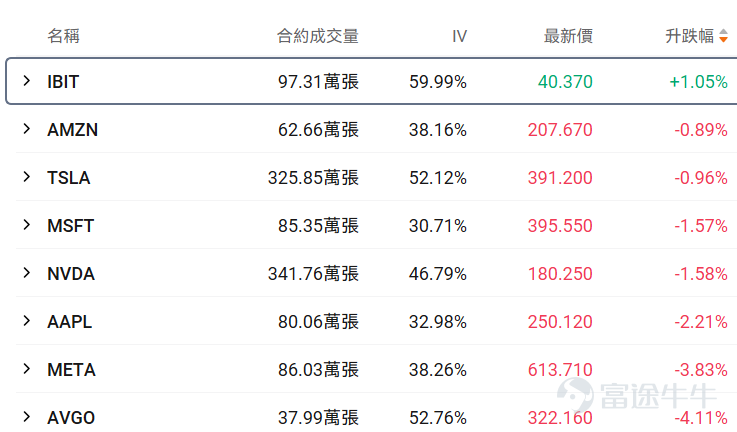
Task: Click AMZN IV value 38.16%
Action: [x=438, y=130]
